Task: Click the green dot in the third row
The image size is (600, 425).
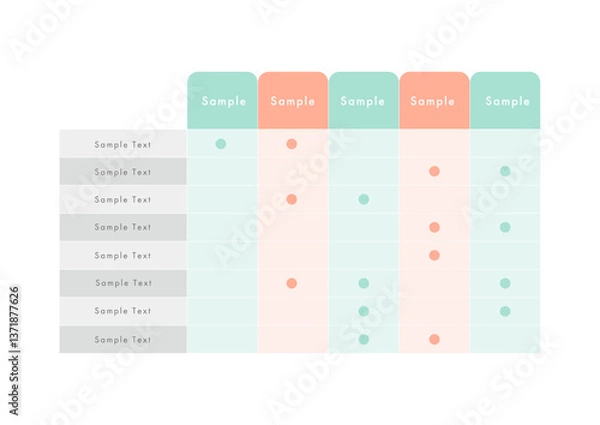Action: click(x=364, y=199)
